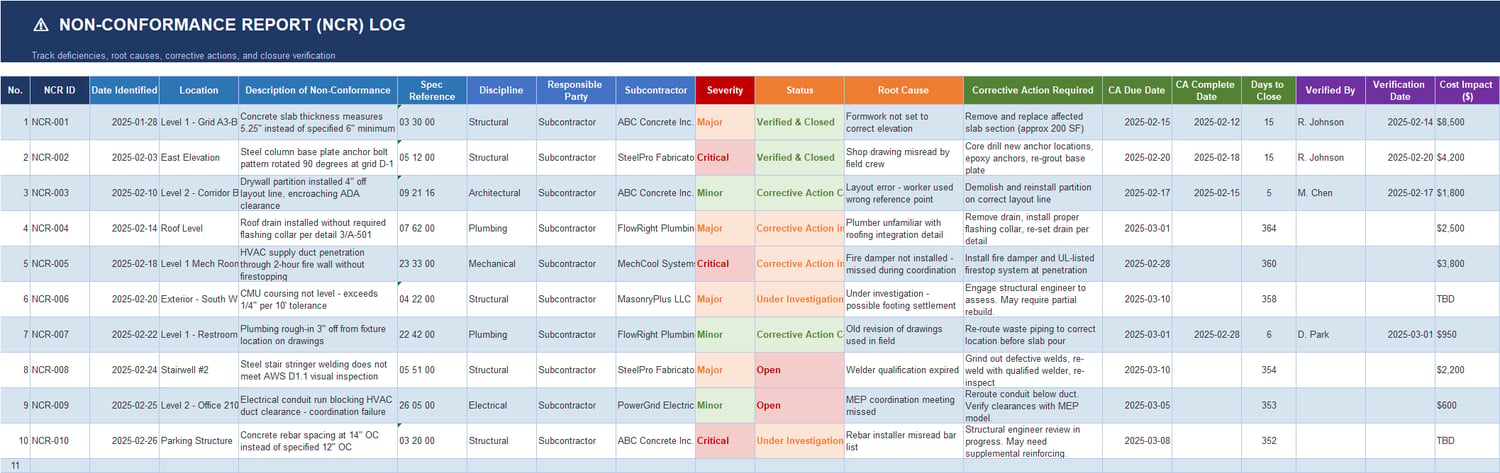Click the 'Electrical' discipline cell

click(x=501, y=406)
